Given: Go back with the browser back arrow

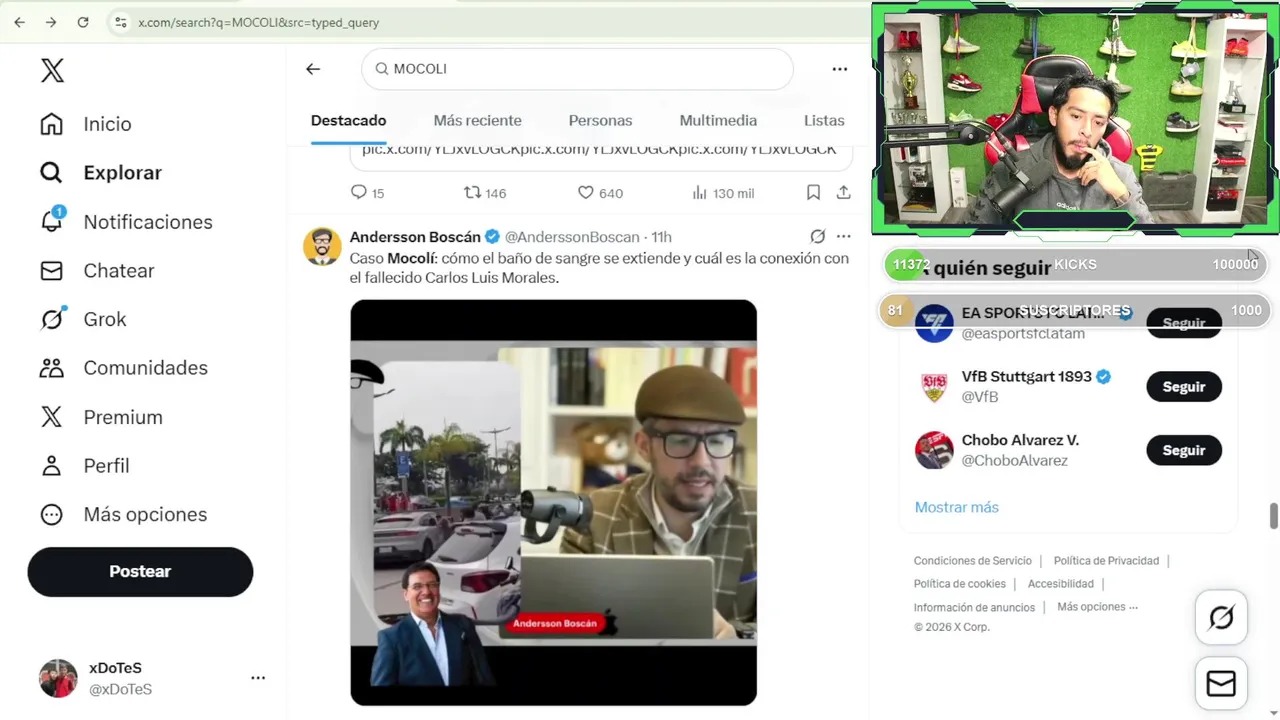Looking at the screenshot, I should click(x=19, y=22).
